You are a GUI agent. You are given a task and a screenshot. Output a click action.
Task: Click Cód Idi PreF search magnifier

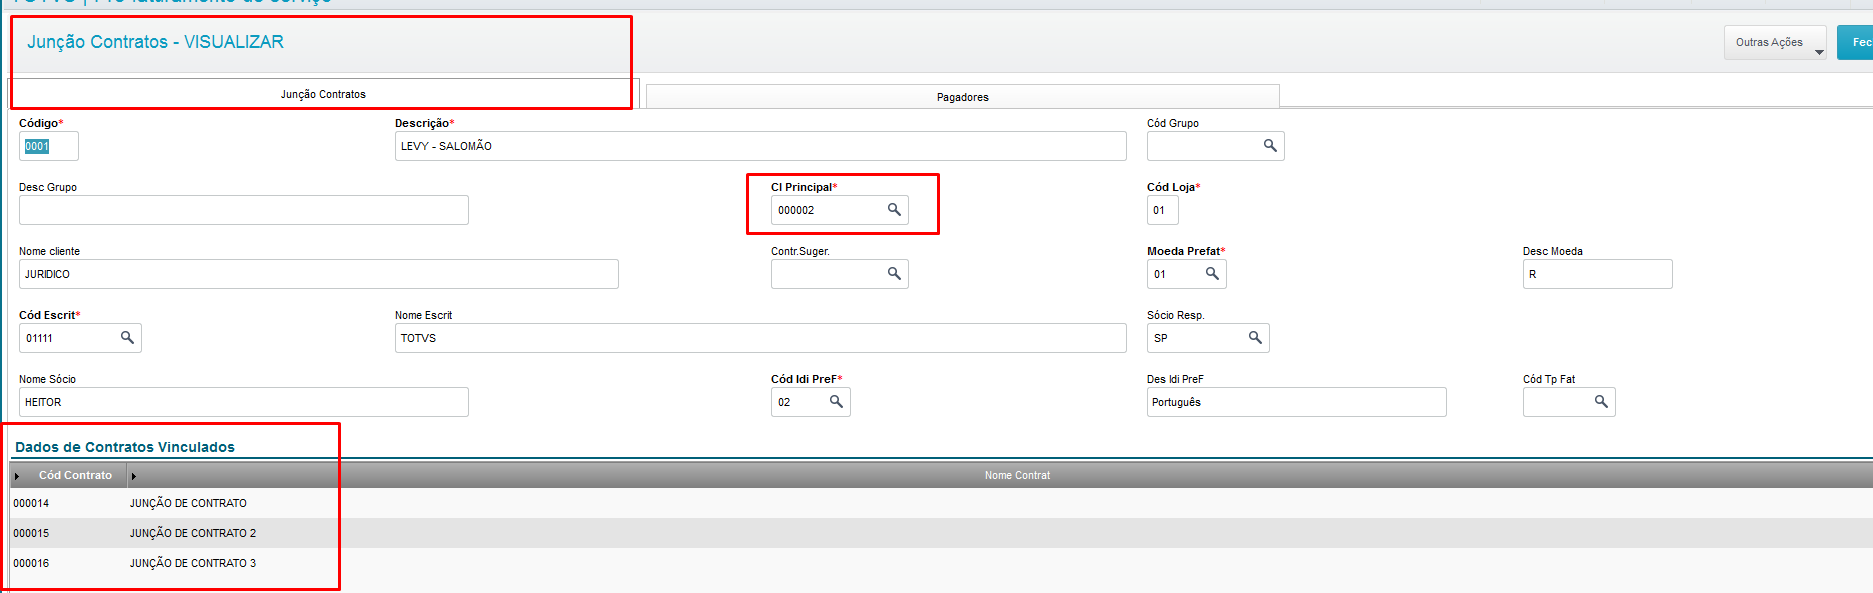tap(836, 402)
